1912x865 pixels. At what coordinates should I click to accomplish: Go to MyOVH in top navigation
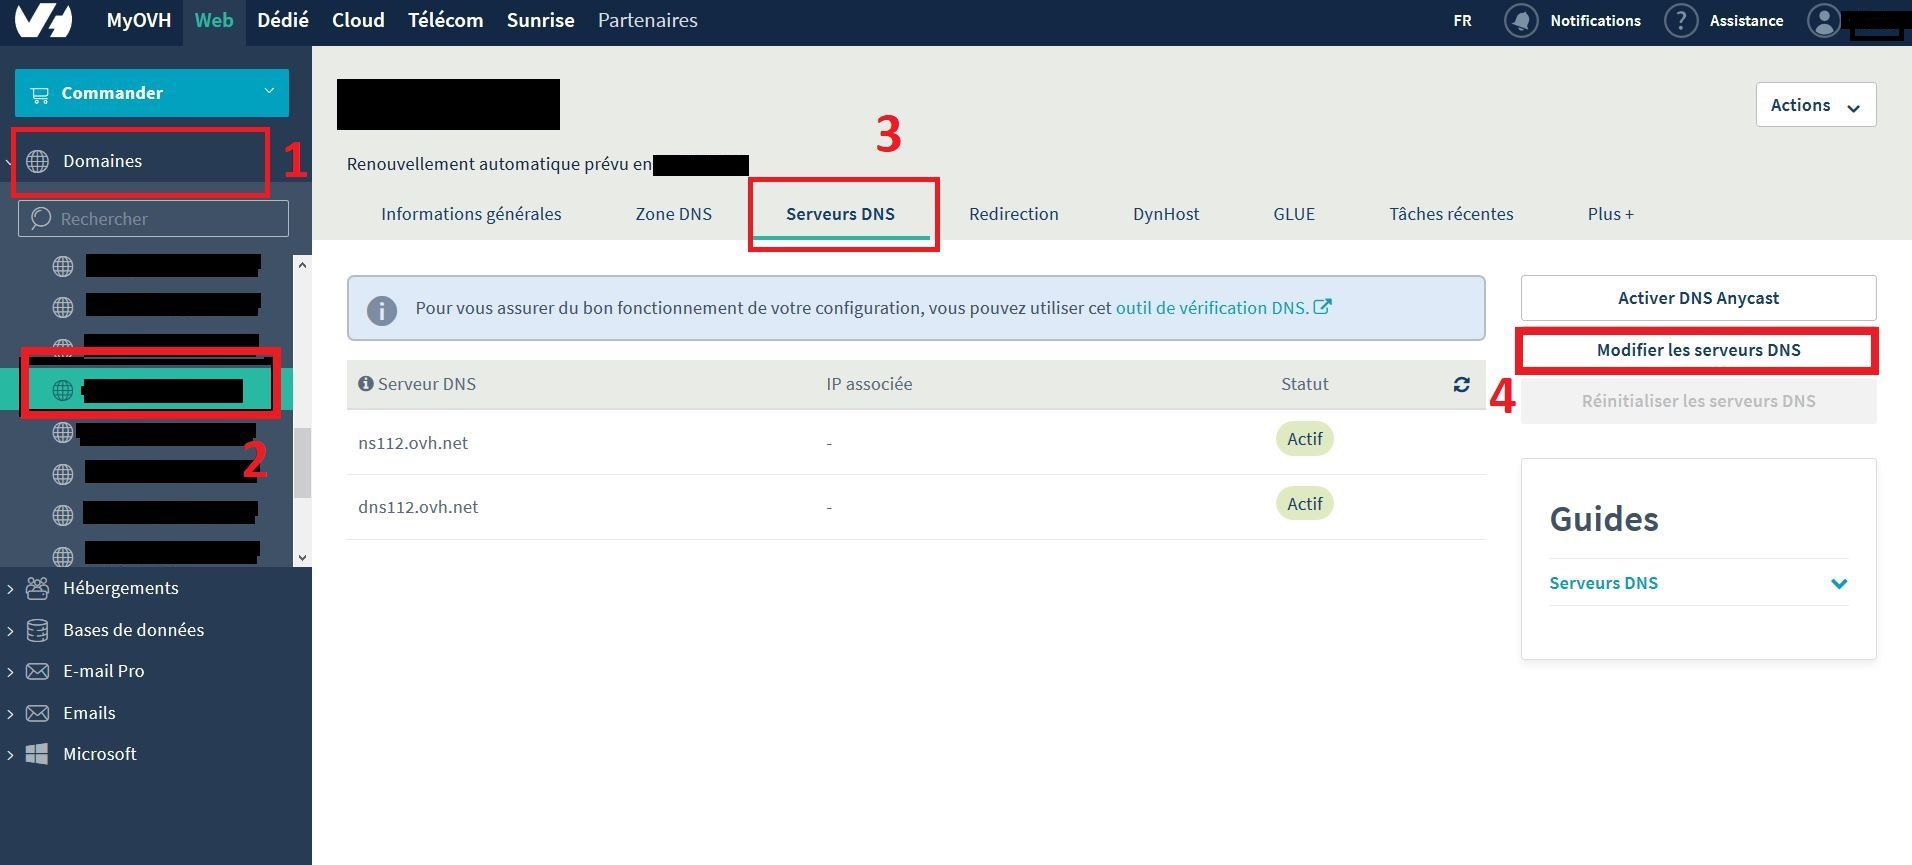[x=139, y=20]
